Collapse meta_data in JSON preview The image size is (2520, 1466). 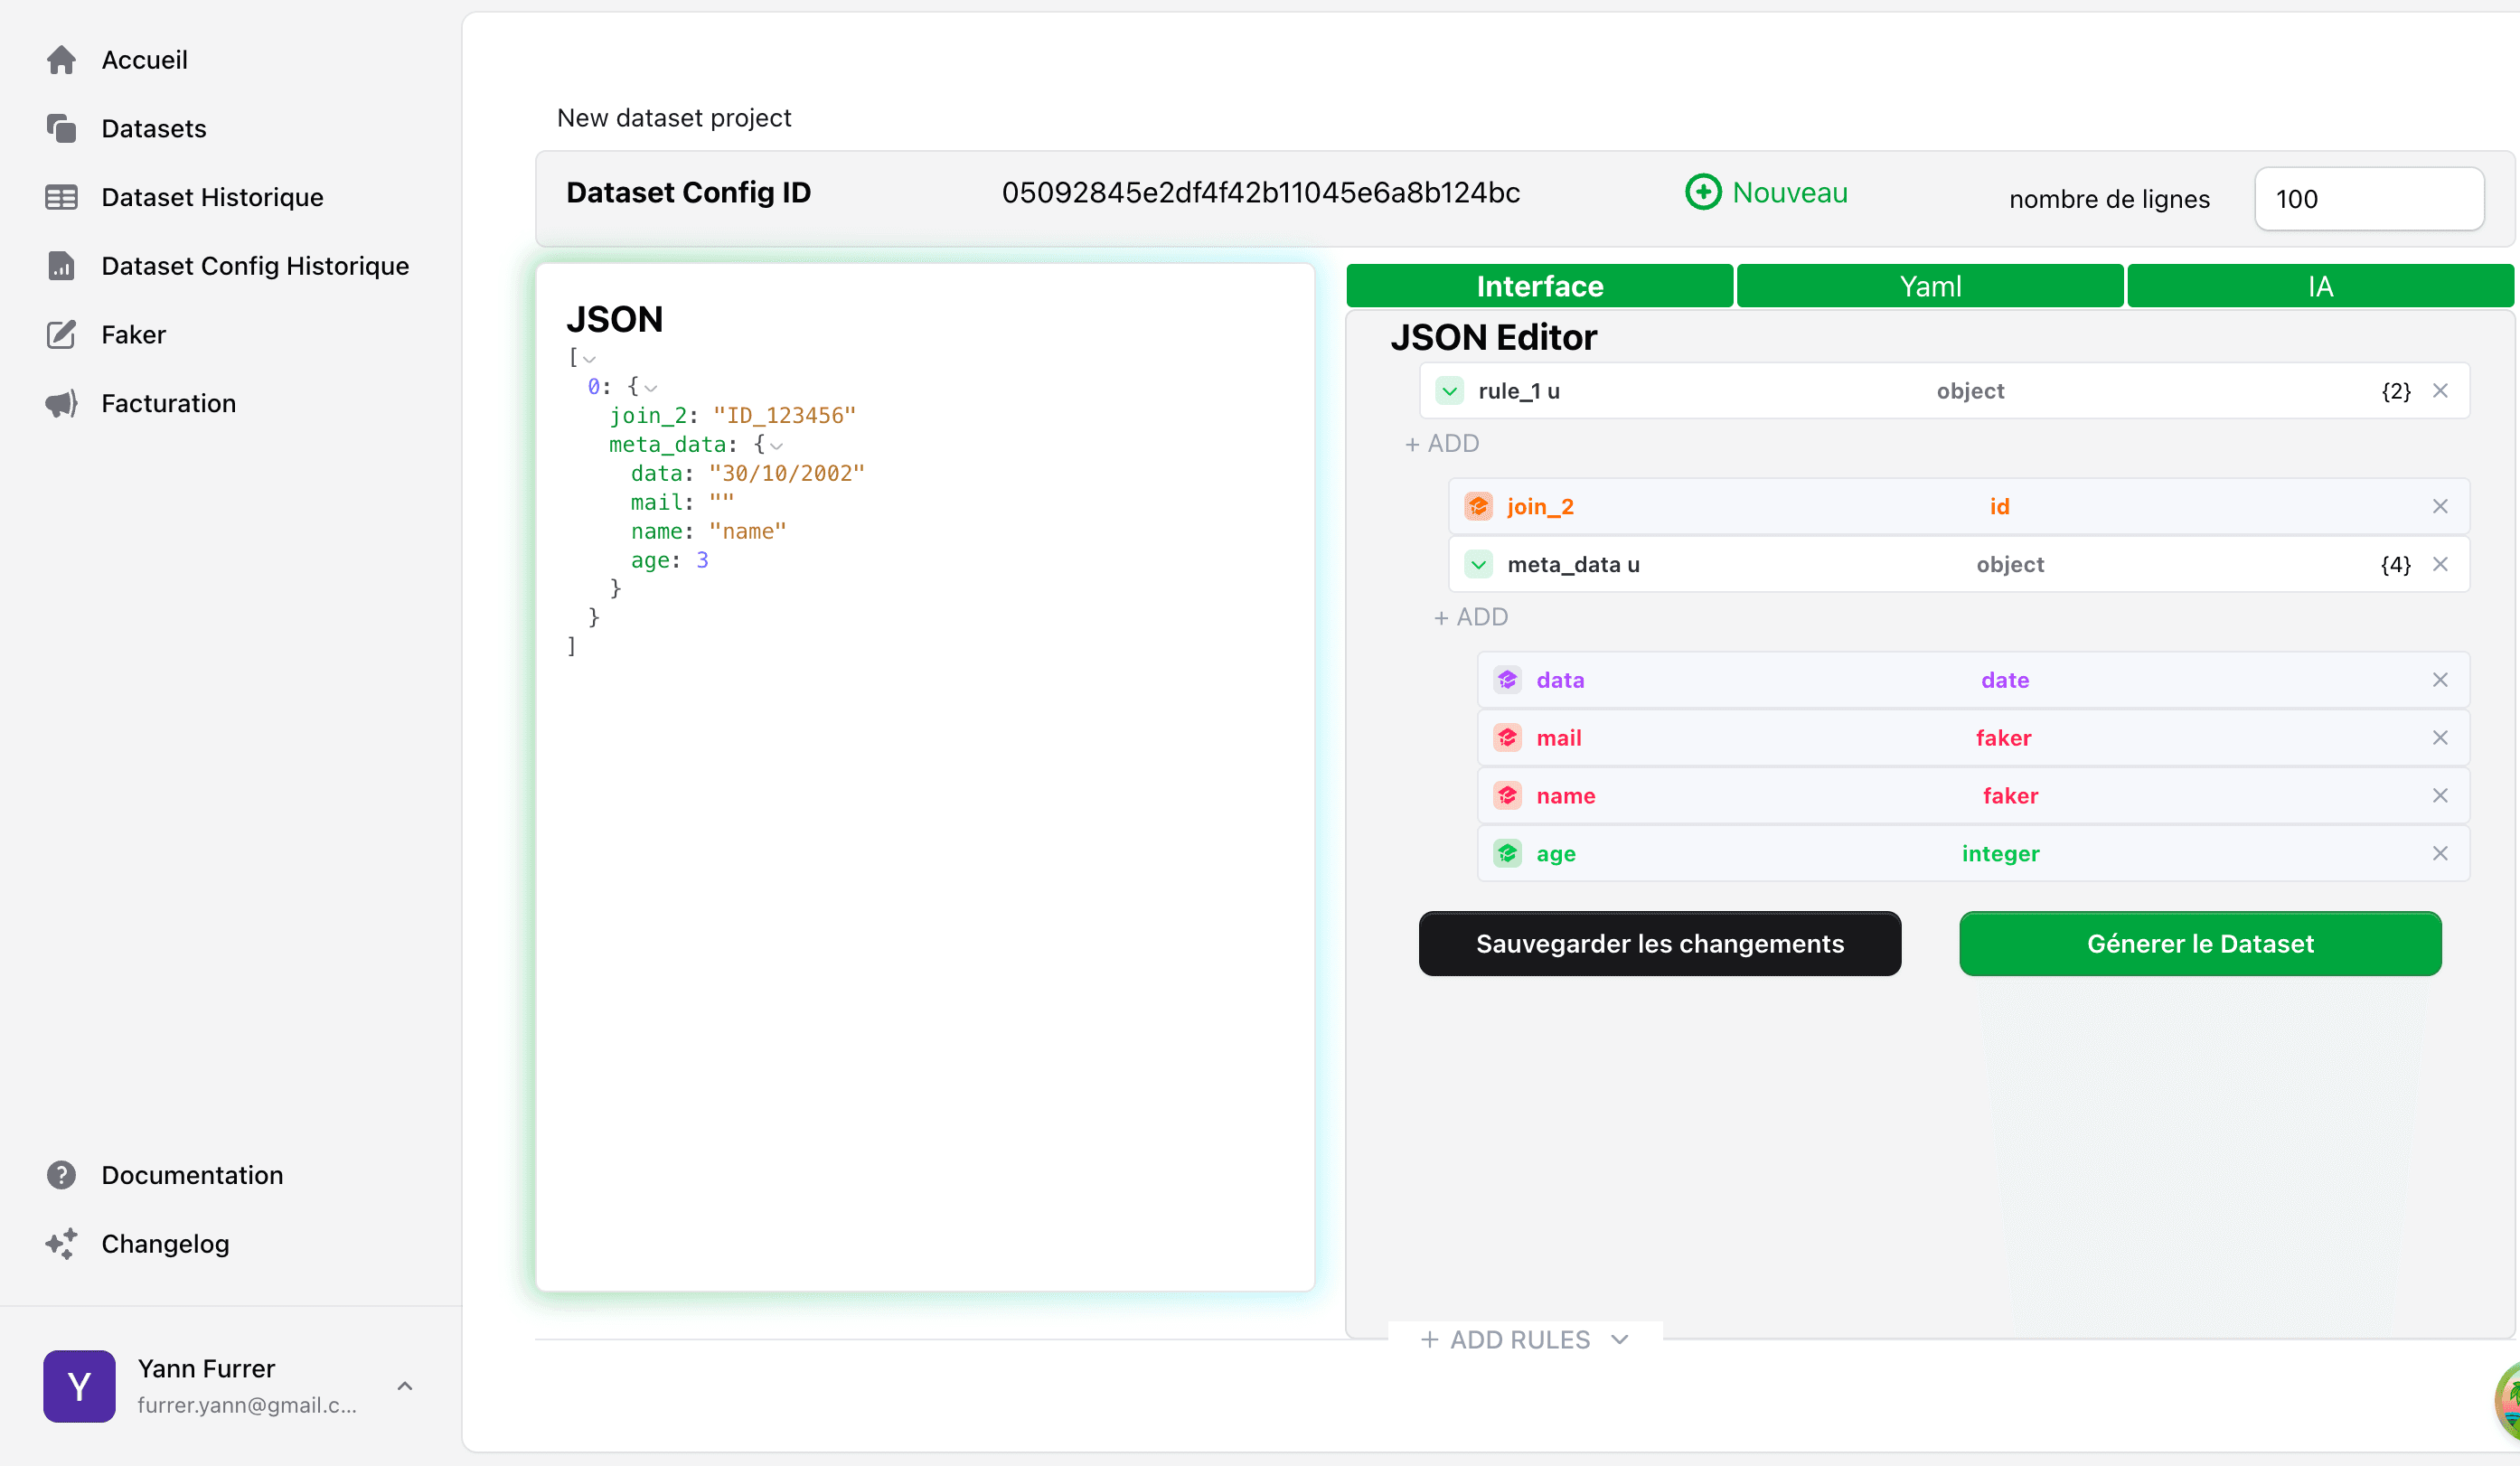[777, 446]
